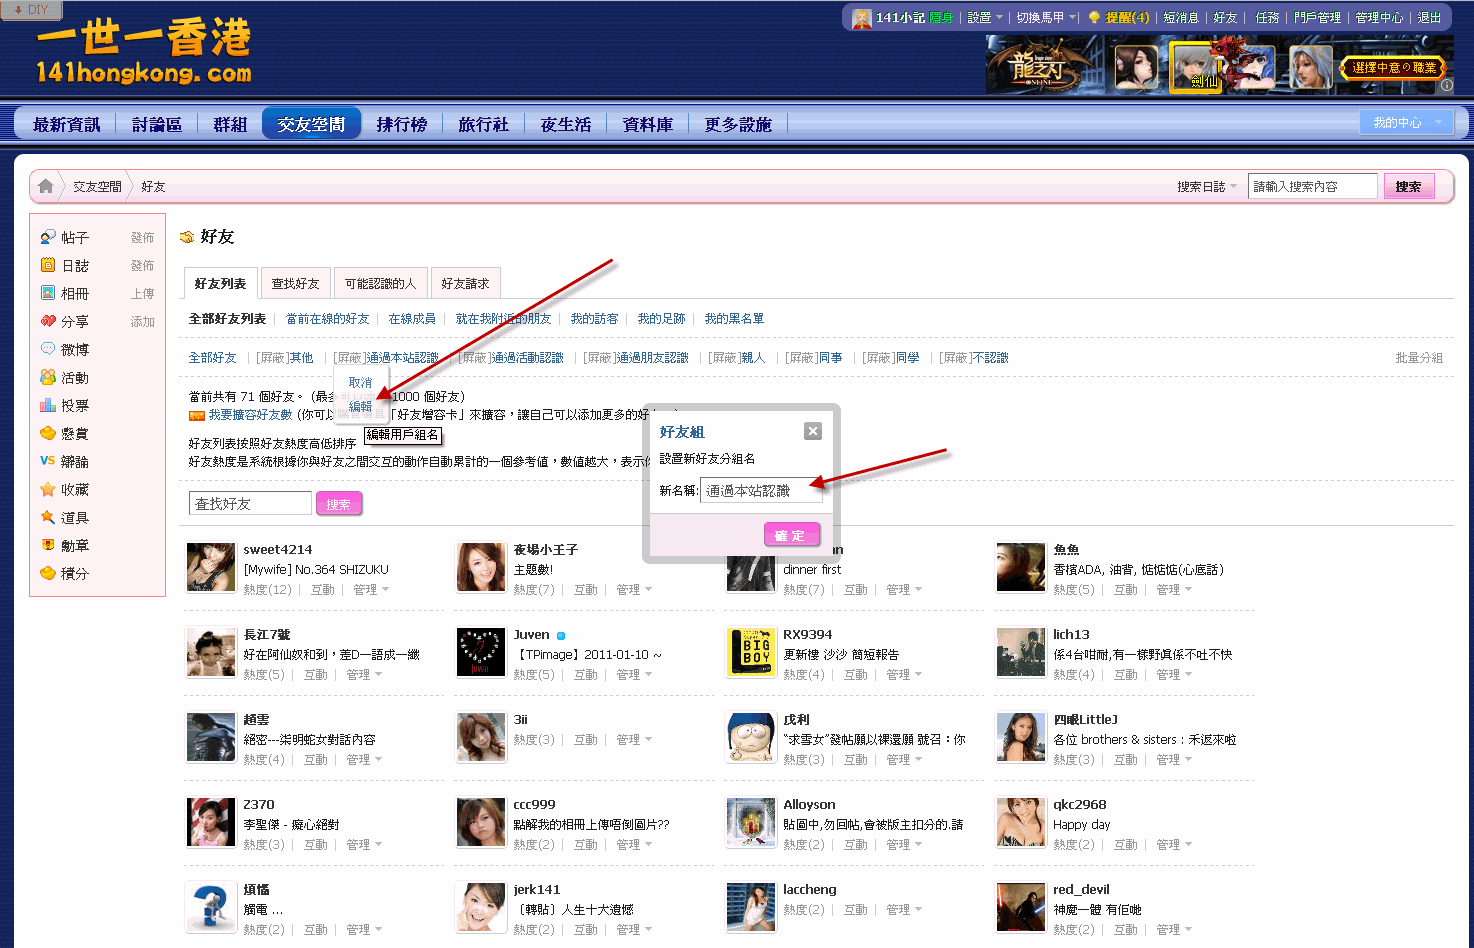Open the 勳章 medal icon
Image resolution: width=1474 pixels, height=948 pixels.
coord(48,545)
